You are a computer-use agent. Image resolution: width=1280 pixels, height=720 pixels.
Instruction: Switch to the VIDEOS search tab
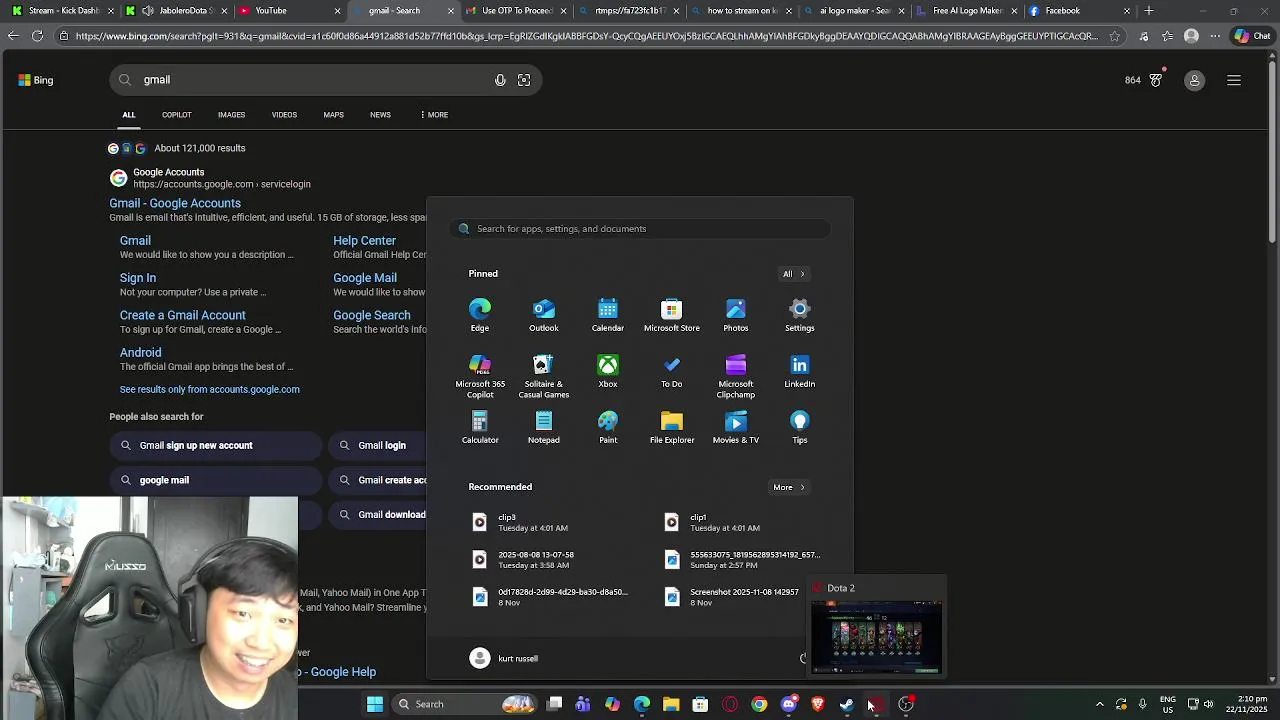pos(284,115)
